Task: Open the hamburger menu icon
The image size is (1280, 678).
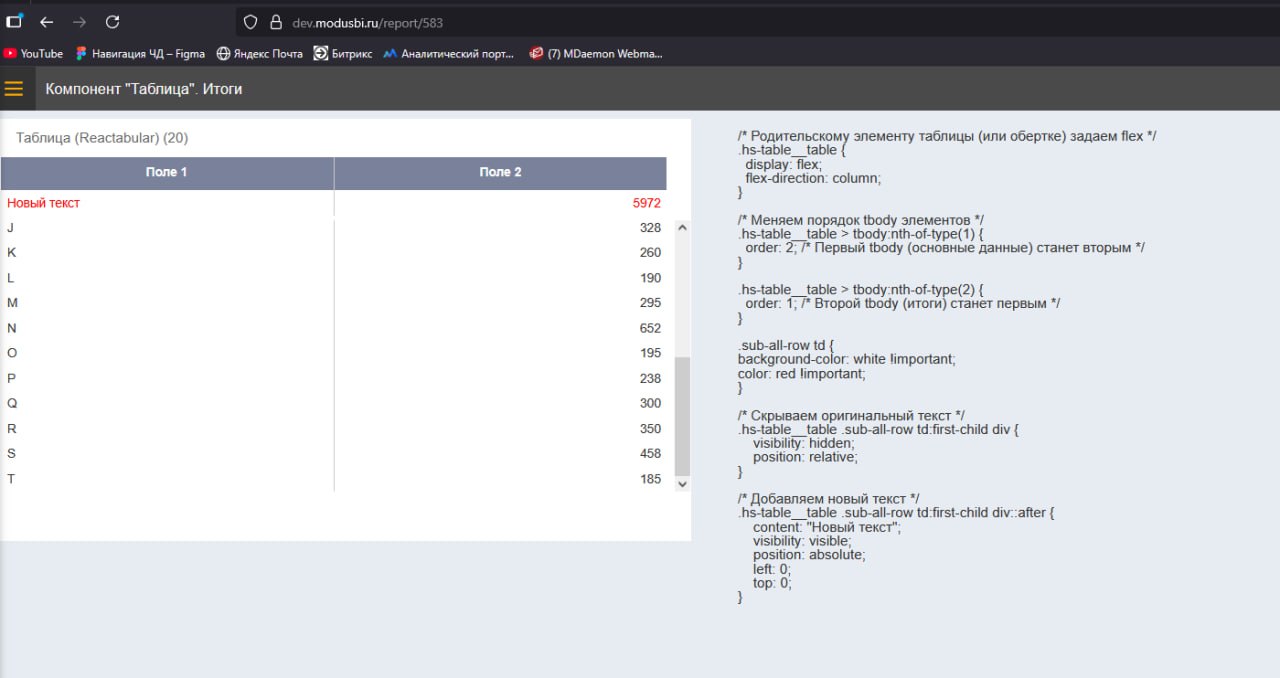Action: tap(14, 89)
